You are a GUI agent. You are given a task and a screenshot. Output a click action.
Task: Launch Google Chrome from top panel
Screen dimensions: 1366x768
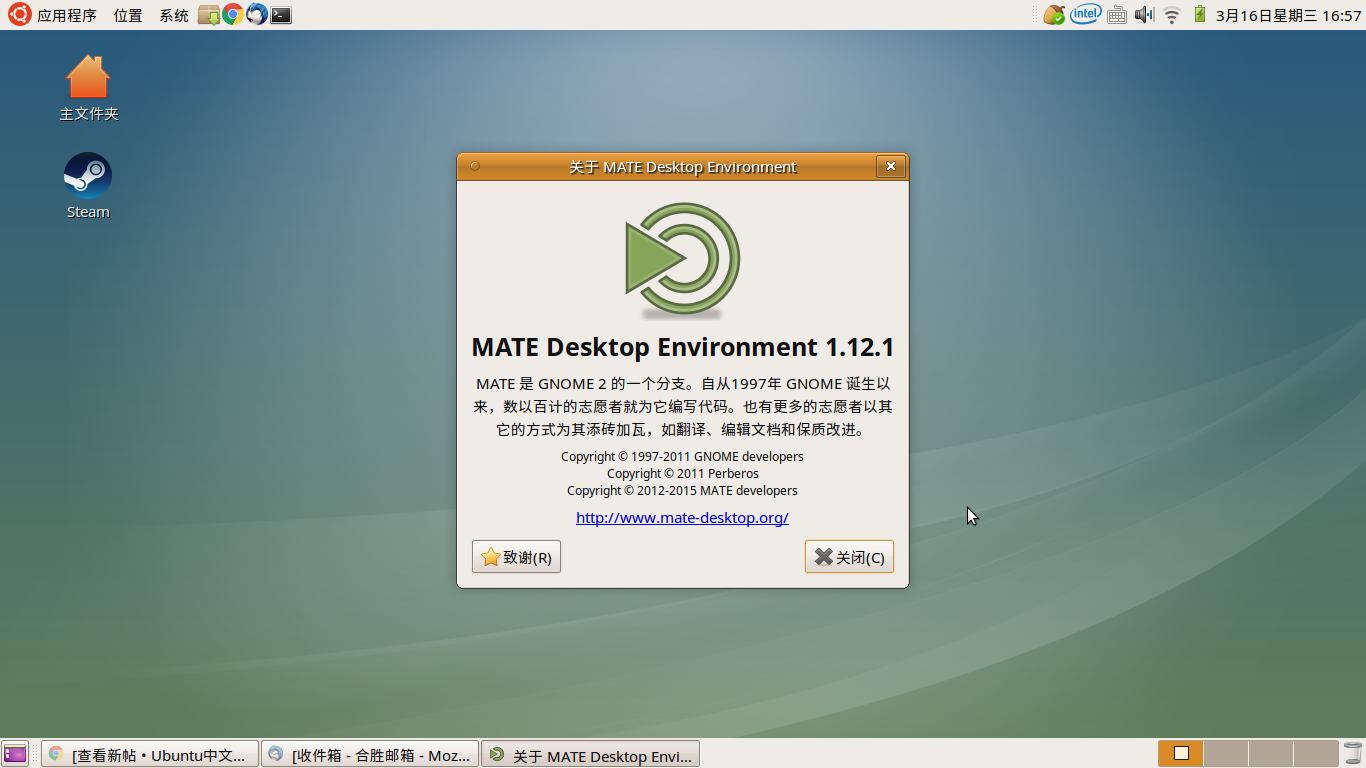(x=232, y=15)
